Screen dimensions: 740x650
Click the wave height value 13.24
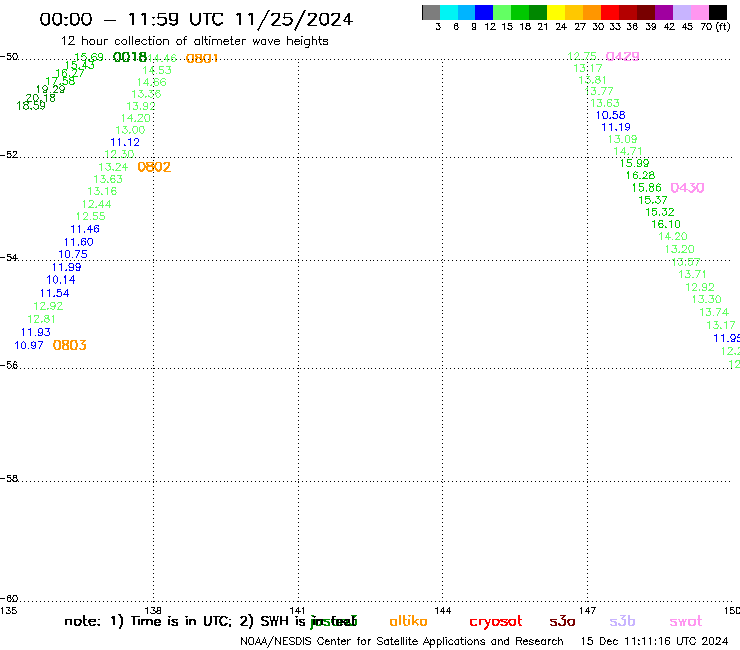113,167
